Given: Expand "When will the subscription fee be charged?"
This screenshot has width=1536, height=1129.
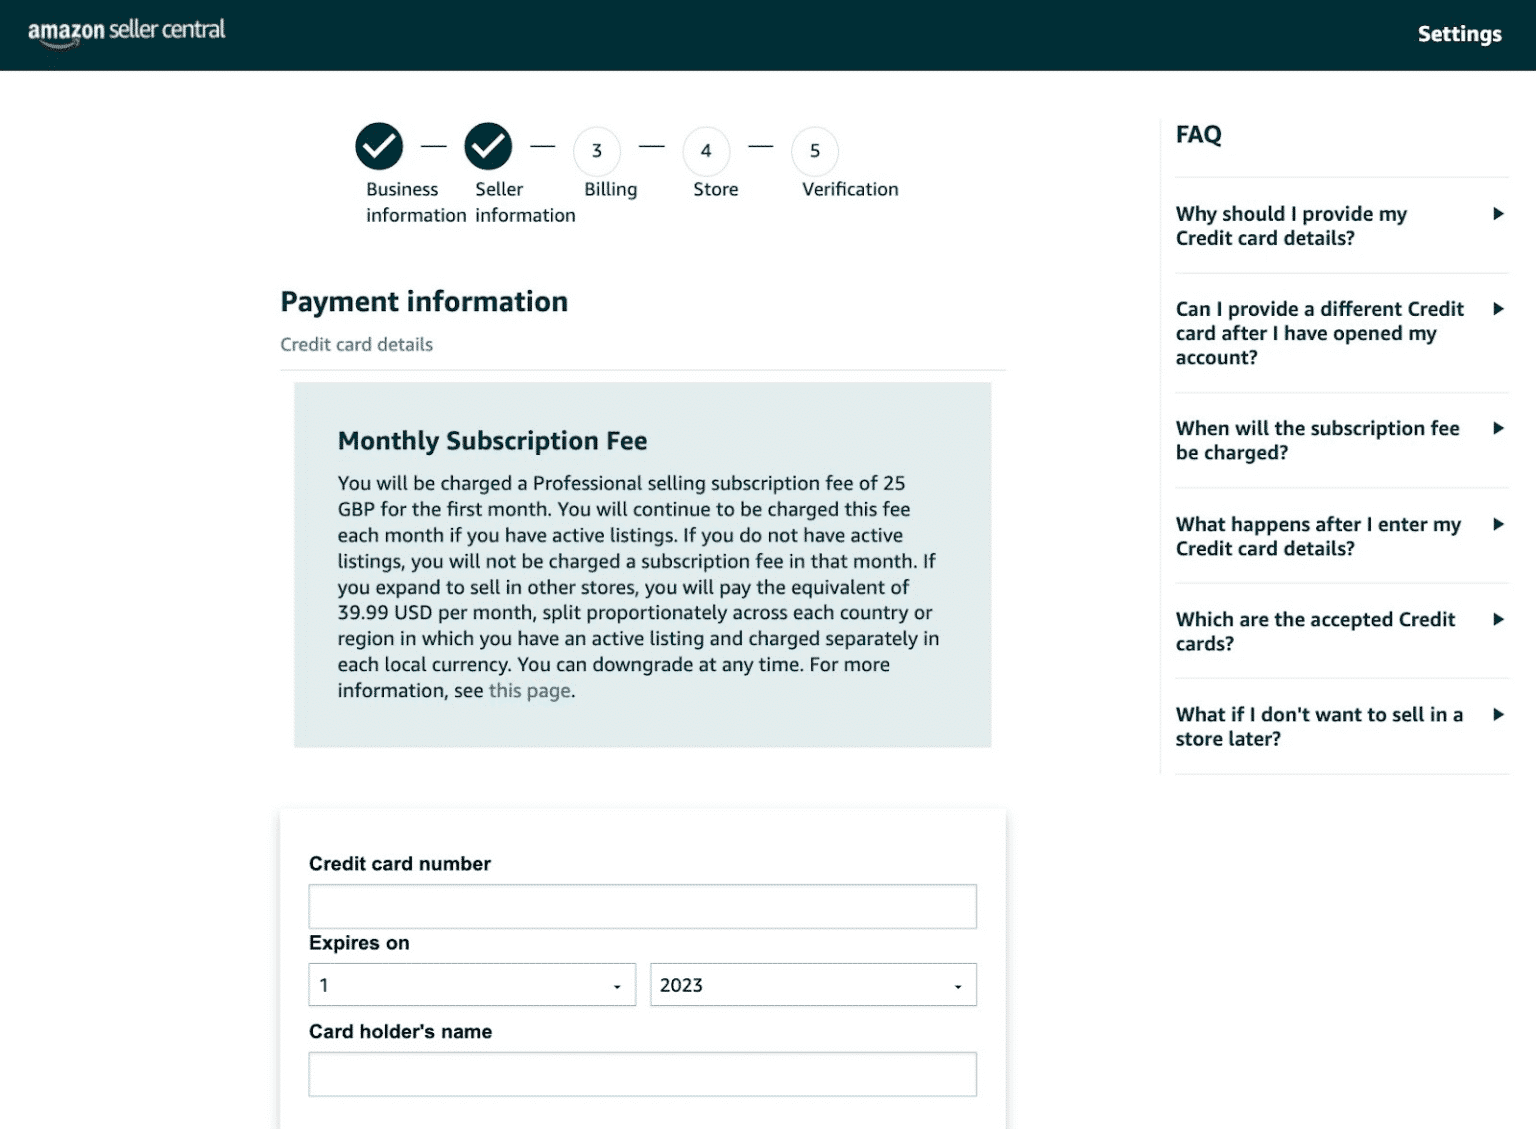Looking at the screenshot, I should [x=1341, y=440].
